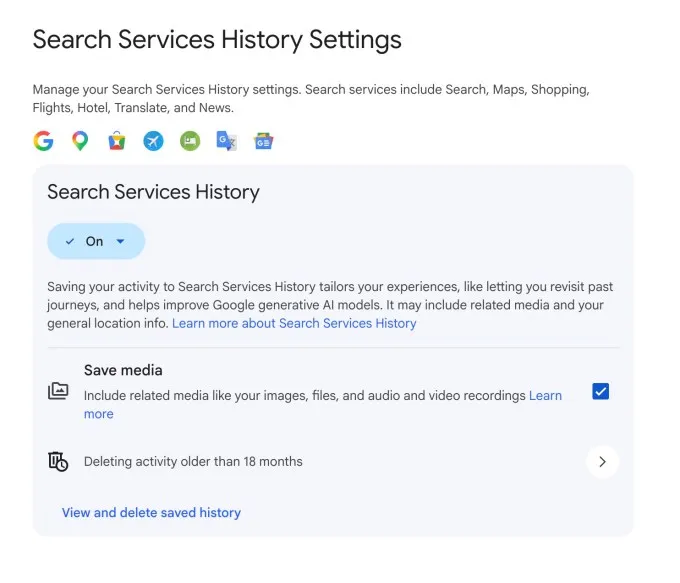Click the Search Services History card heading

pos(154,192)
